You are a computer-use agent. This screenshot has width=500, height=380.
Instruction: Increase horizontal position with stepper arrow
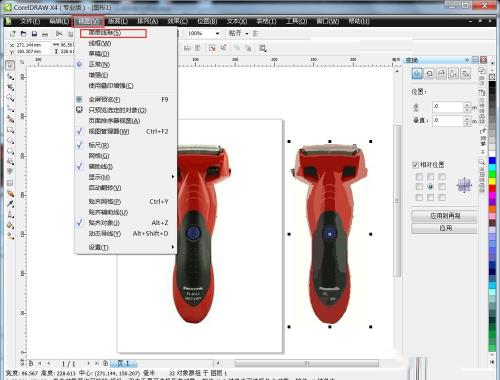pos(467,105)
